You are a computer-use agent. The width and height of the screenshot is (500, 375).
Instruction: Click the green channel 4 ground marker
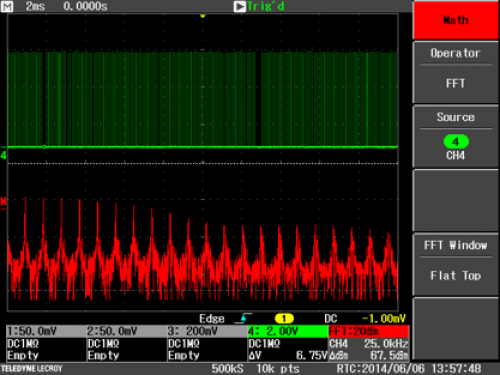[x=3, y=155]
